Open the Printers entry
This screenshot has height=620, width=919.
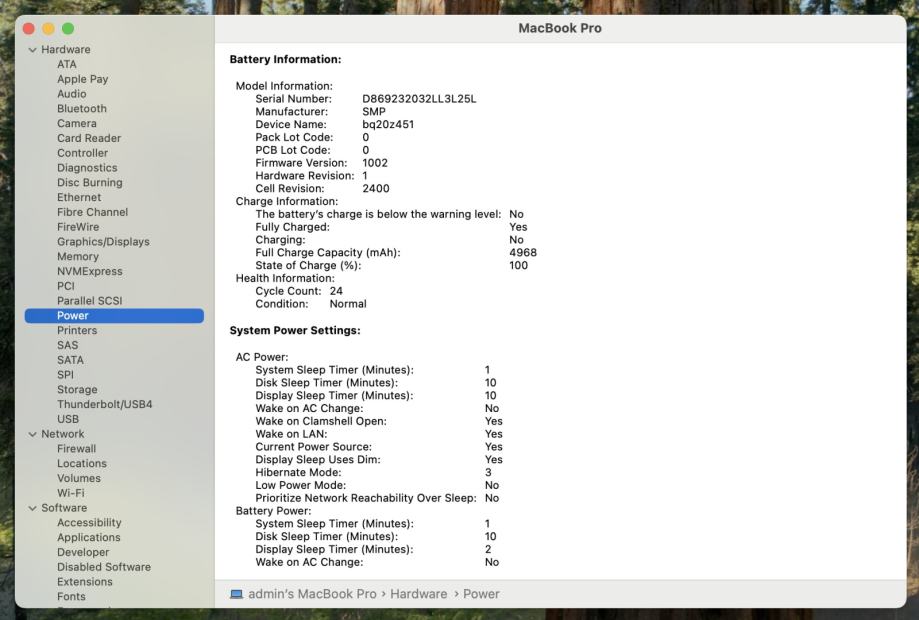77,331
